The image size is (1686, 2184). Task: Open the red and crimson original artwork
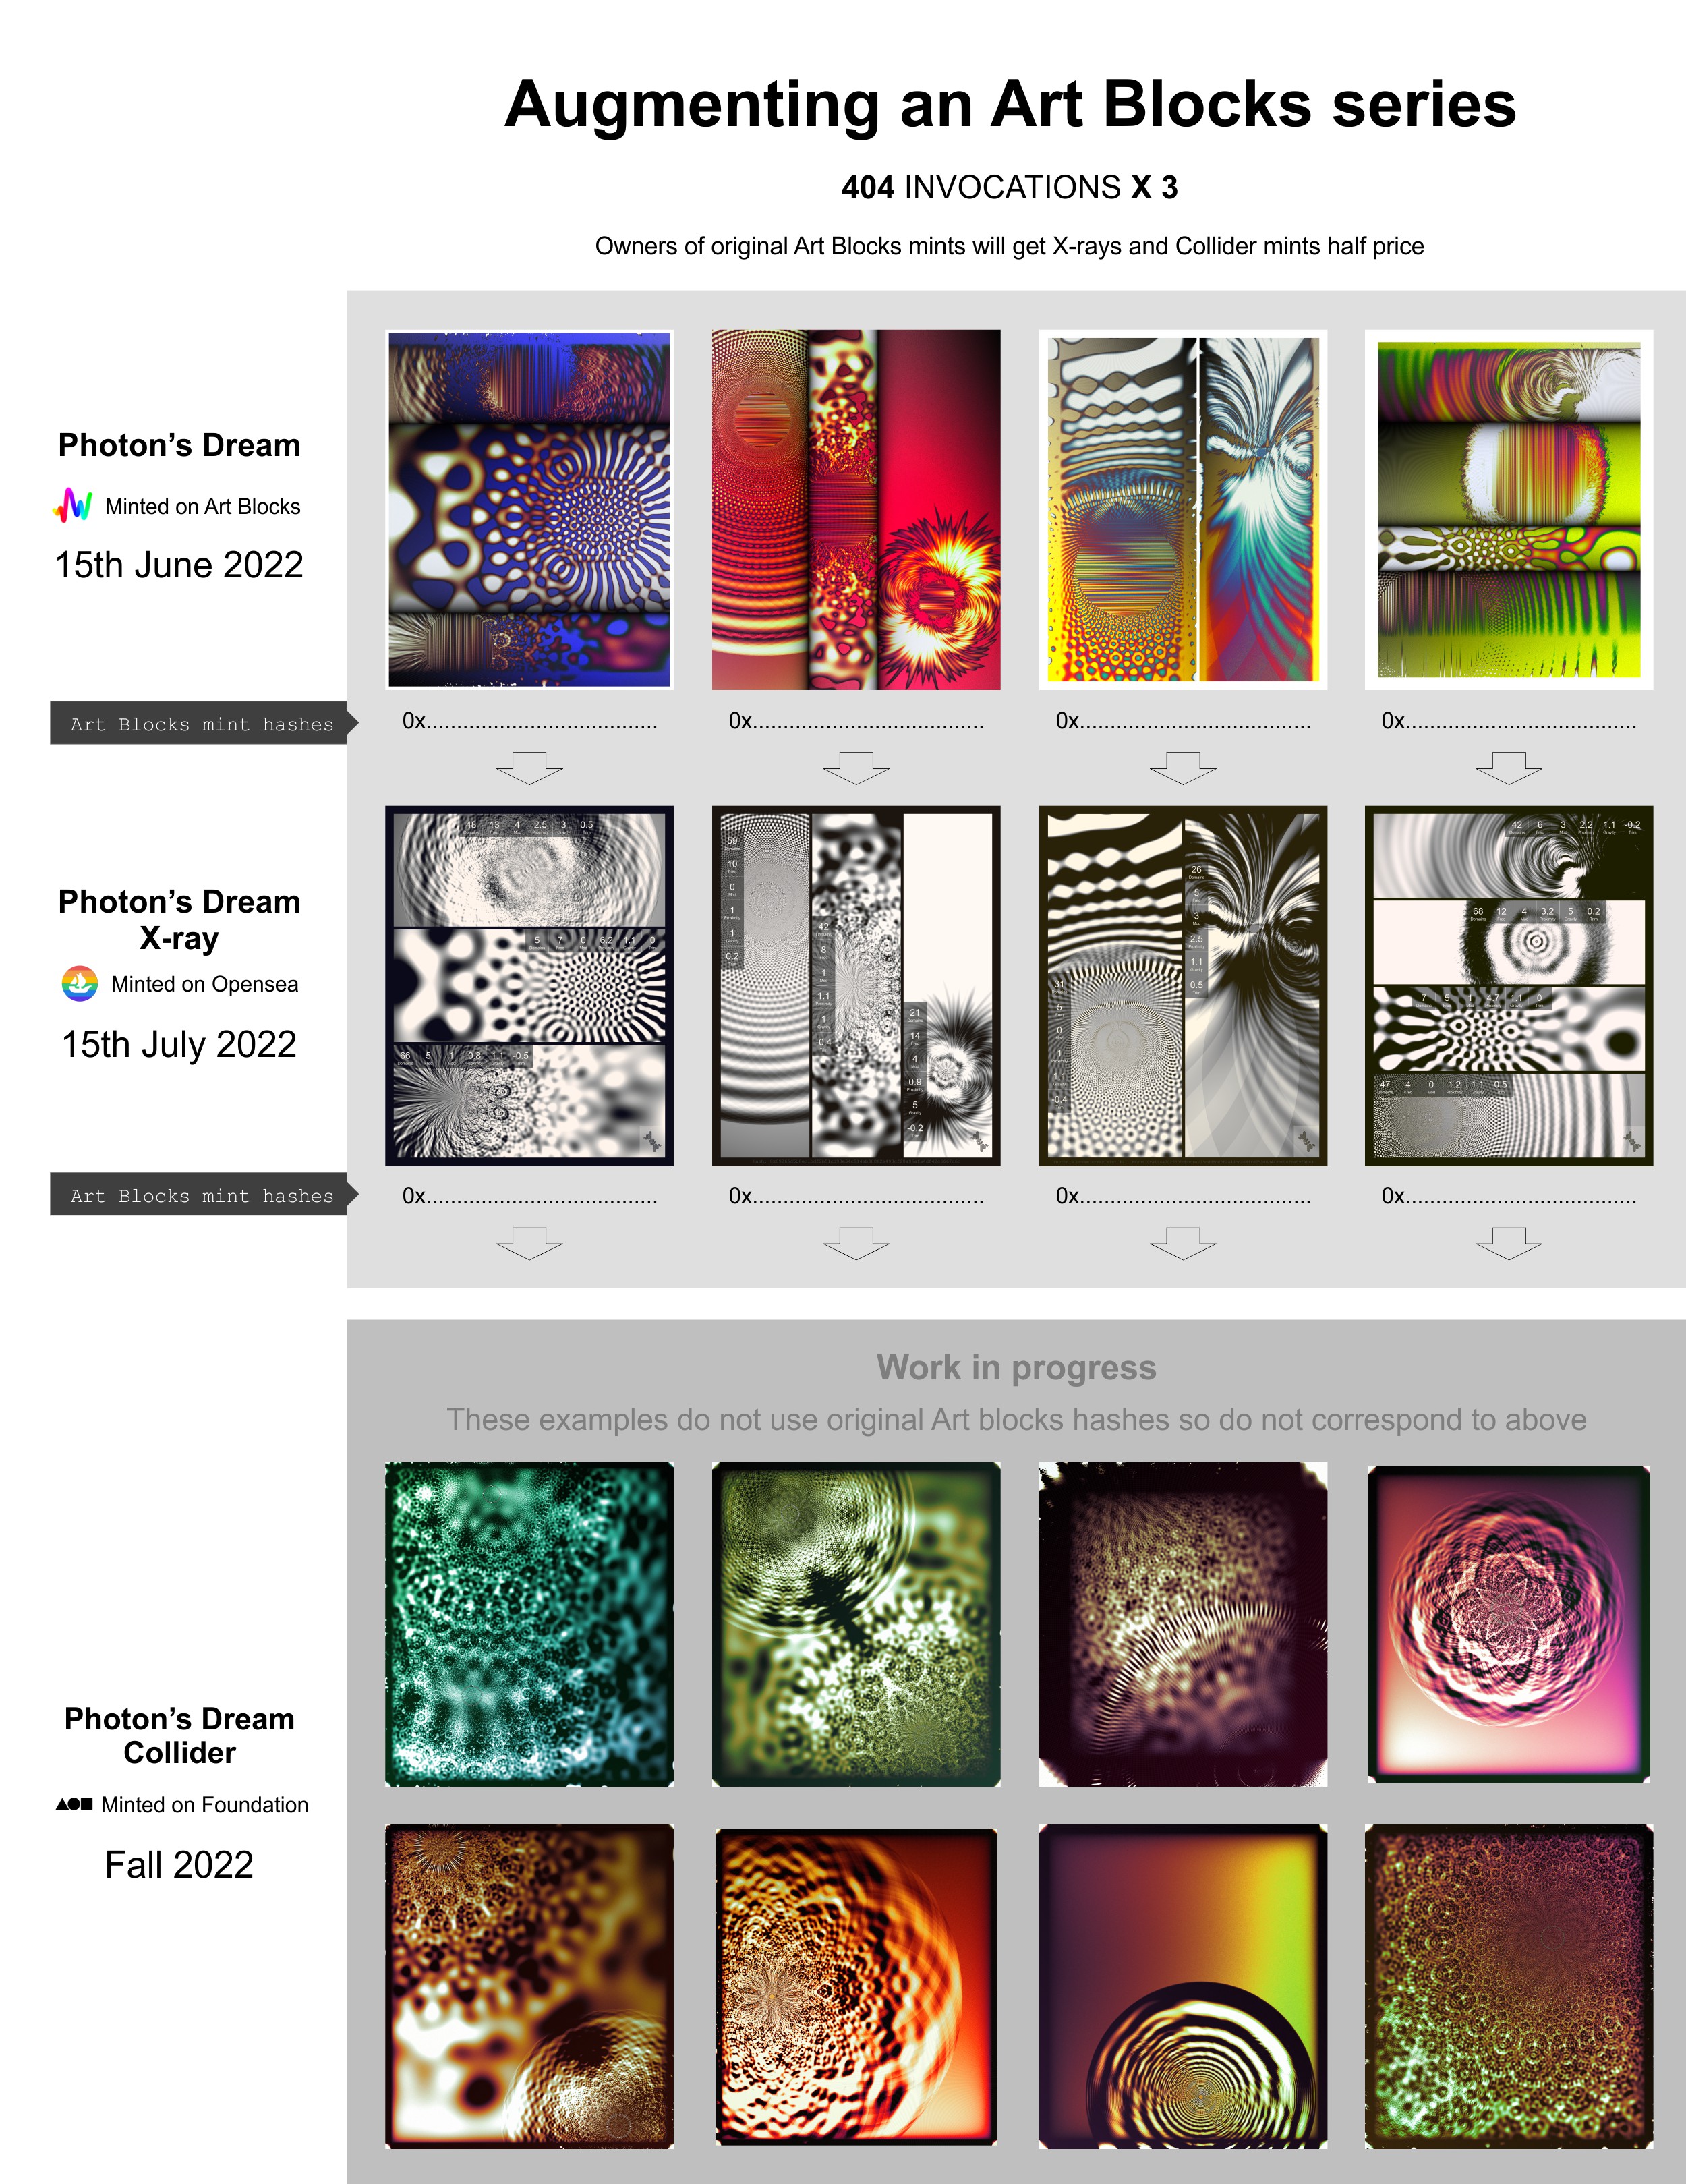pyautogui.click(x=856, y=509)
